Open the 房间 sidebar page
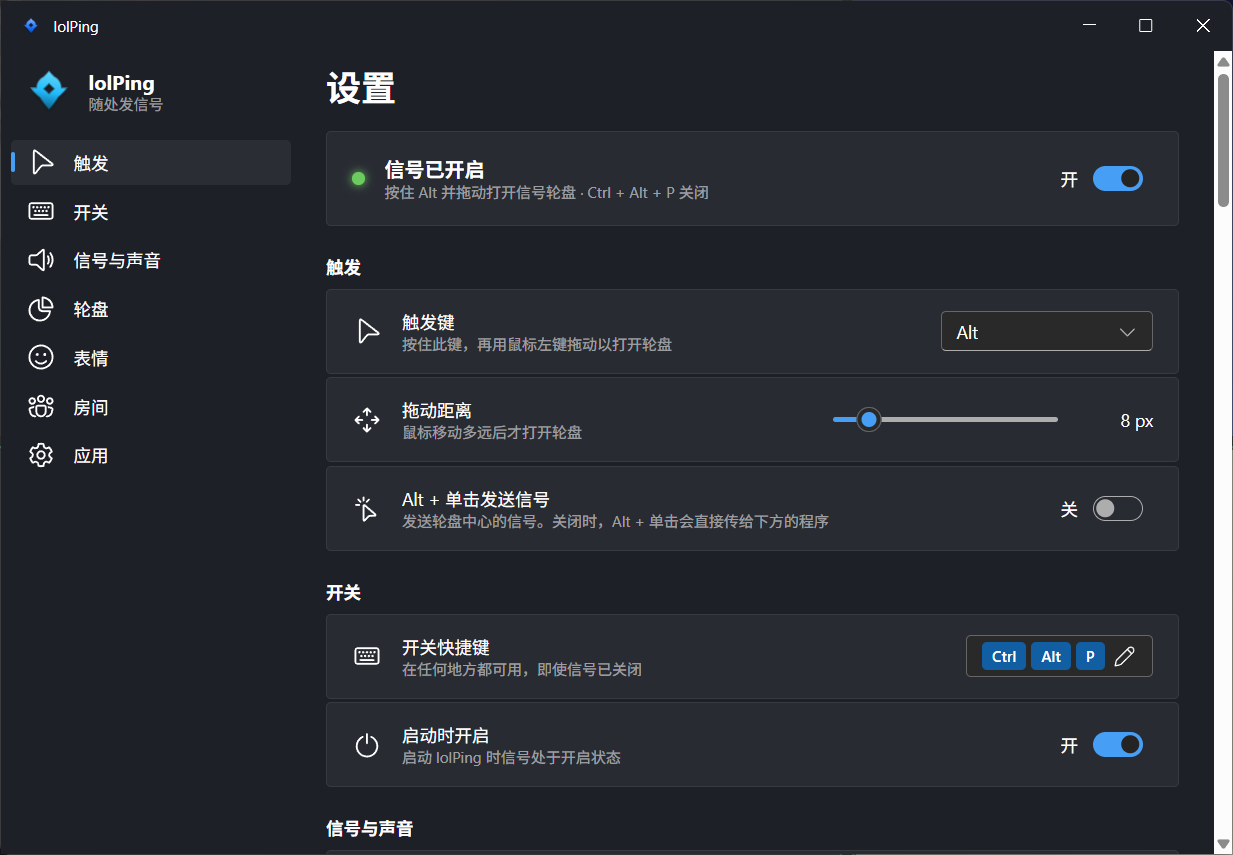The height and width of the screenshot is (855, 1233). click(151, 406)
